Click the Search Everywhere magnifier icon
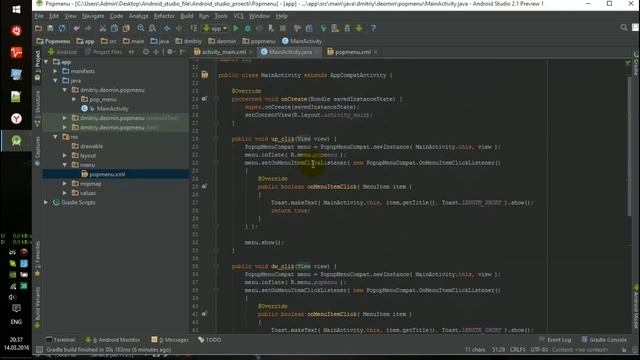Image resolution: width=640 pixels, height=360 pixels. [x=624, y=27]
